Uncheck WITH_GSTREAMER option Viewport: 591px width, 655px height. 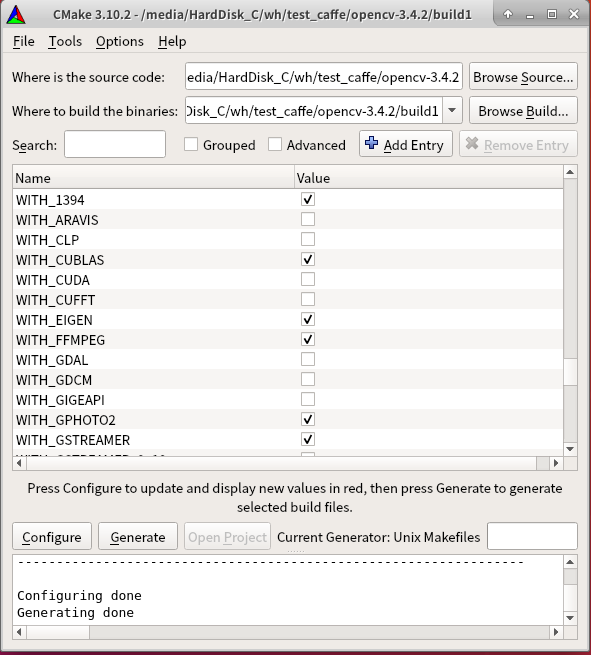[308, 439]
